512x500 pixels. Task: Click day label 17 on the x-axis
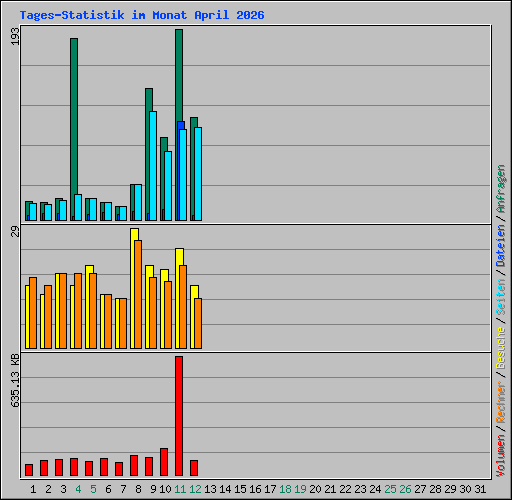(x=270, y=489)
